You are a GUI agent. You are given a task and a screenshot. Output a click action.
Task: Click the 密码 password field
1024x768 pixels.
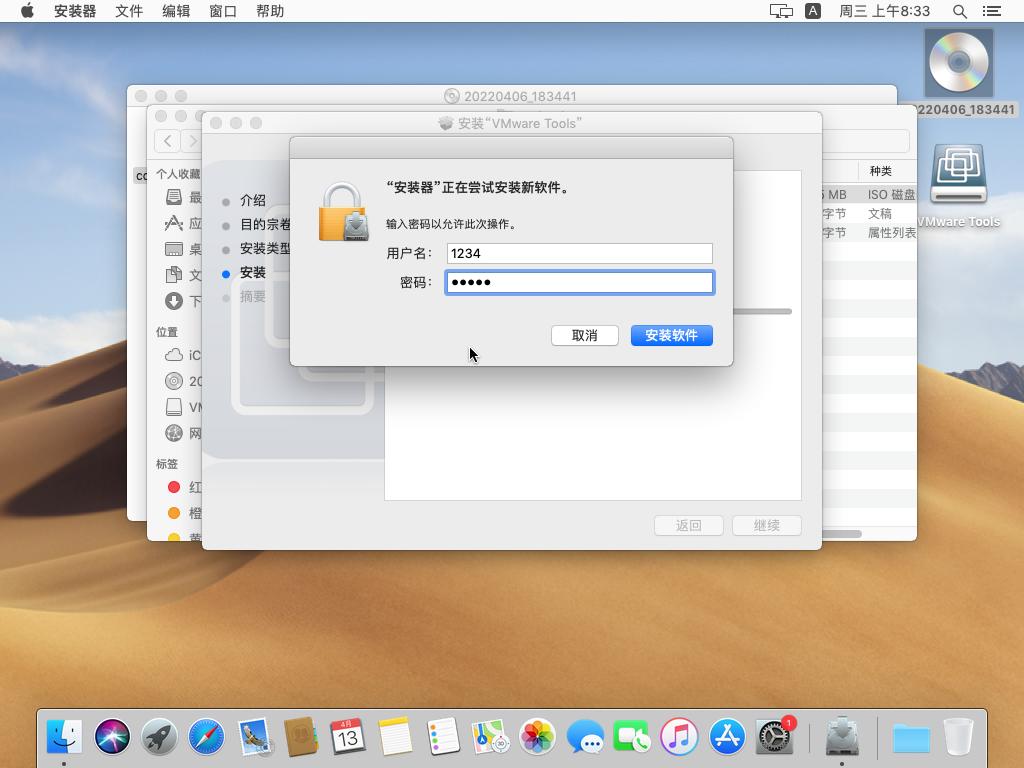coord(579,282)
